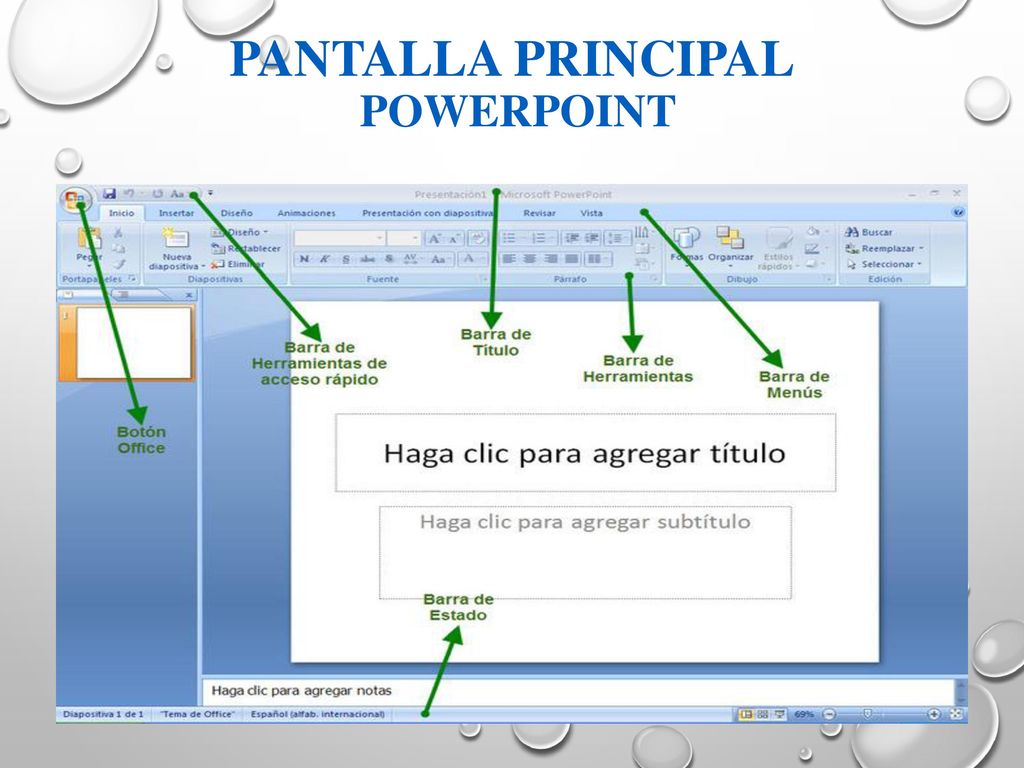Toggle align text right
Viewport: 1024px width, 768px height.
tap(551, 259)
